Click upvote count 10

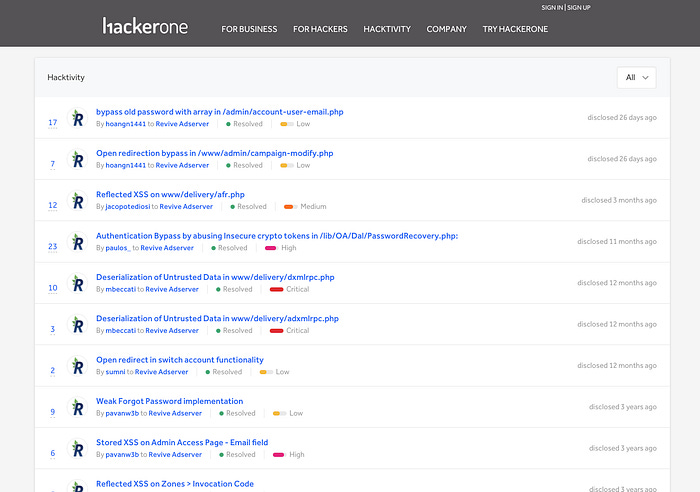[x=53, y=288]
